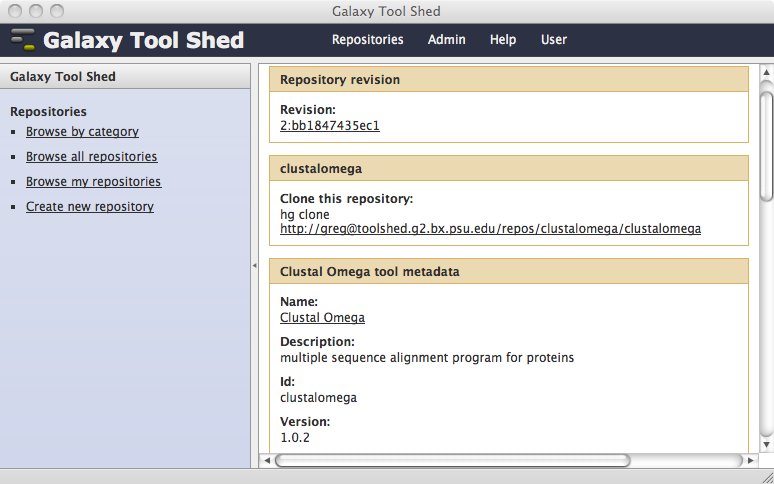Open the Clustal Omega tool name link
Viewport: 774px width, 484px height.
(322, 317)
